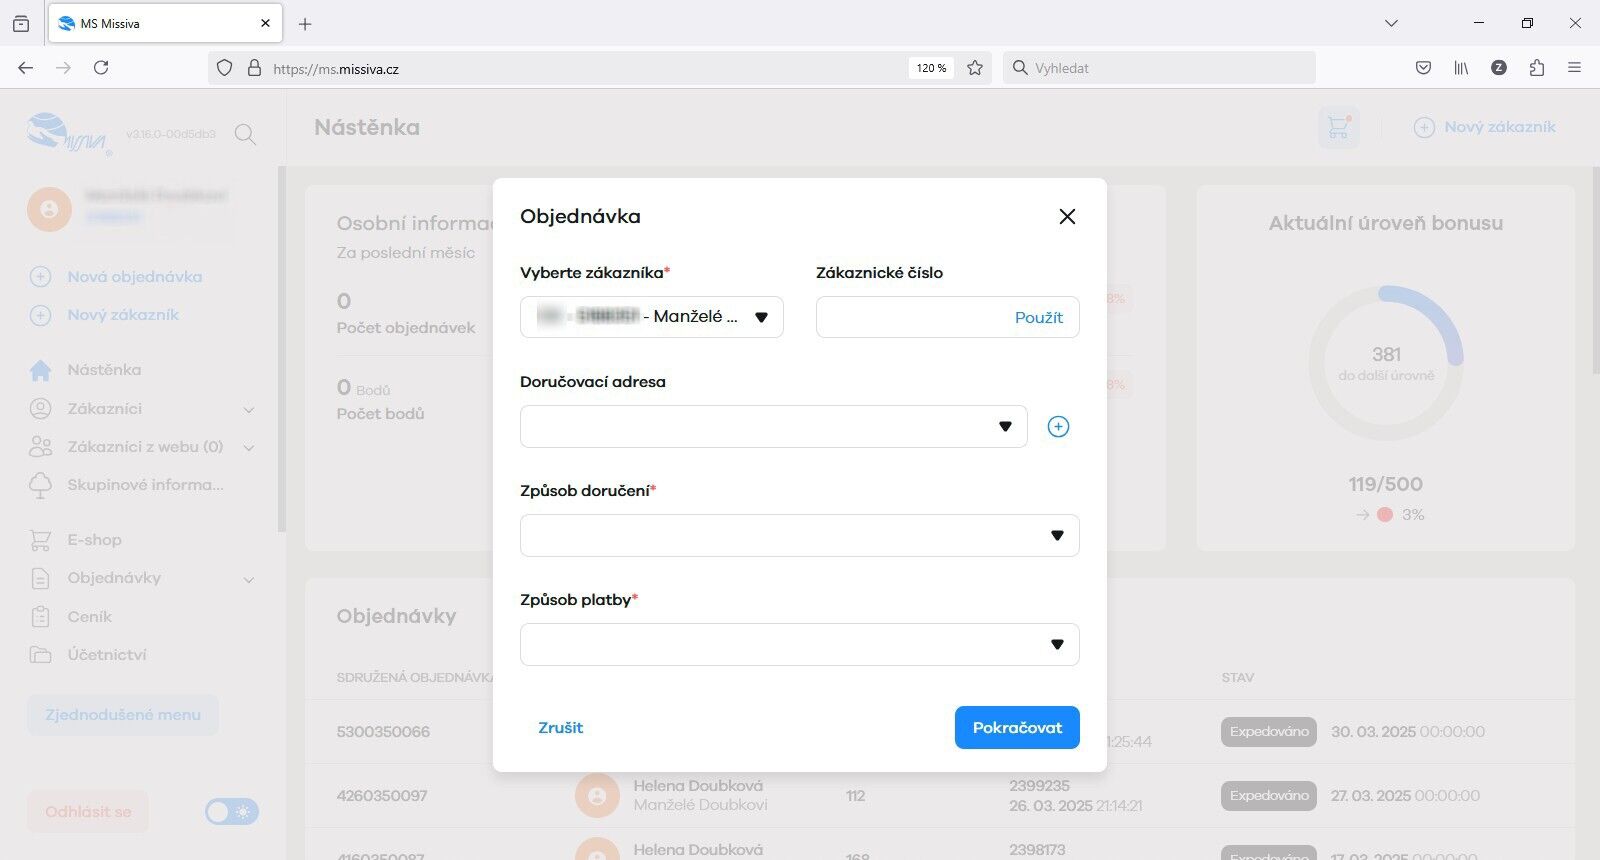The image size is (1600, 860).
Task: Click Helena Doubková customer name, order 4260350097
Action: click(698, 786)
